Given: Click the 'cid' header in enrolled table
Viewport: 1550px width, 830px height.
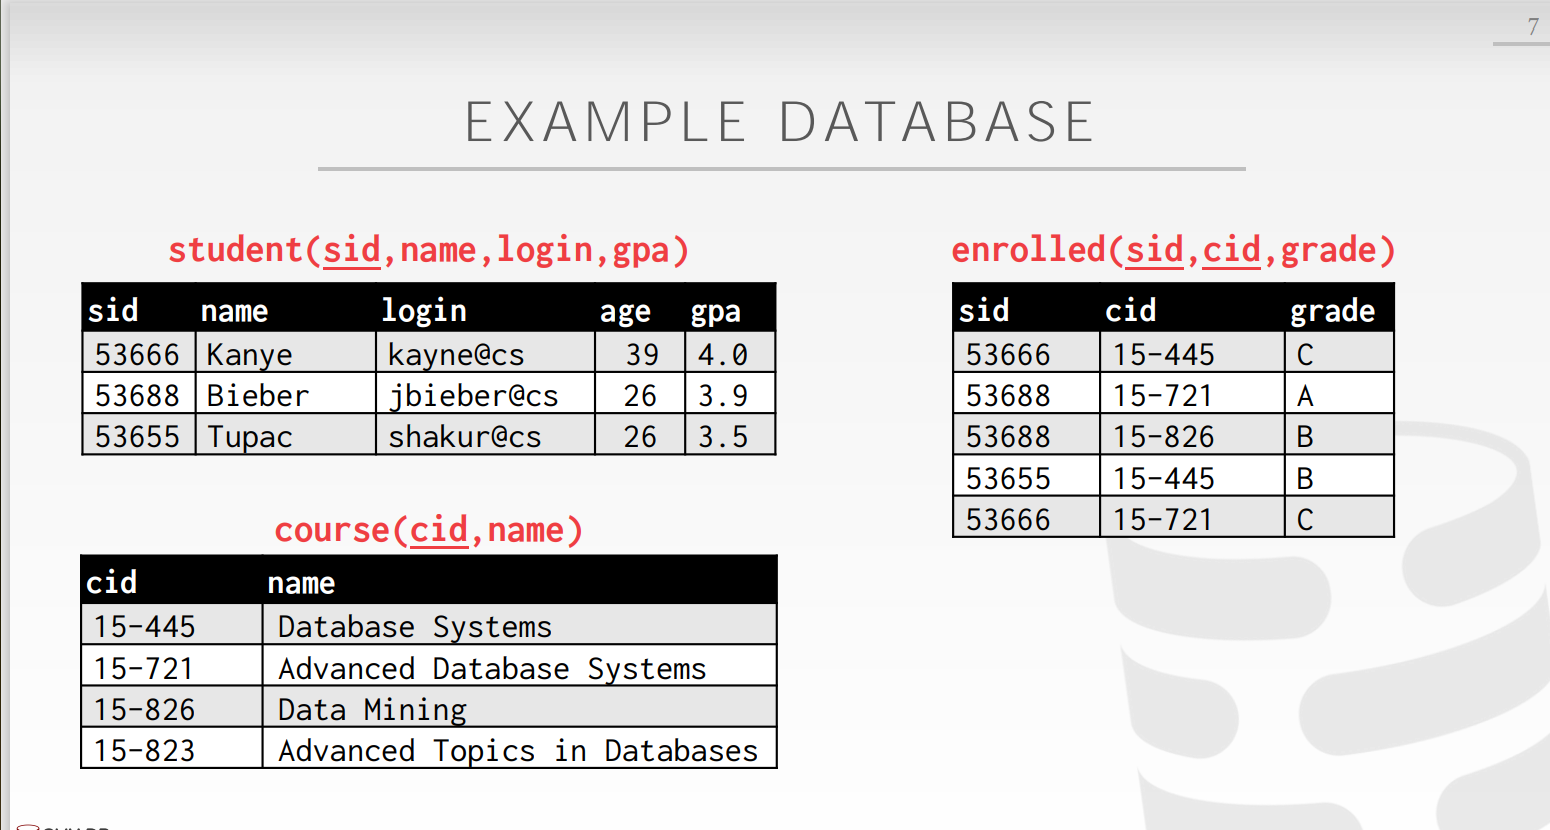Looking at the screenshot, I should point(1130,310).
